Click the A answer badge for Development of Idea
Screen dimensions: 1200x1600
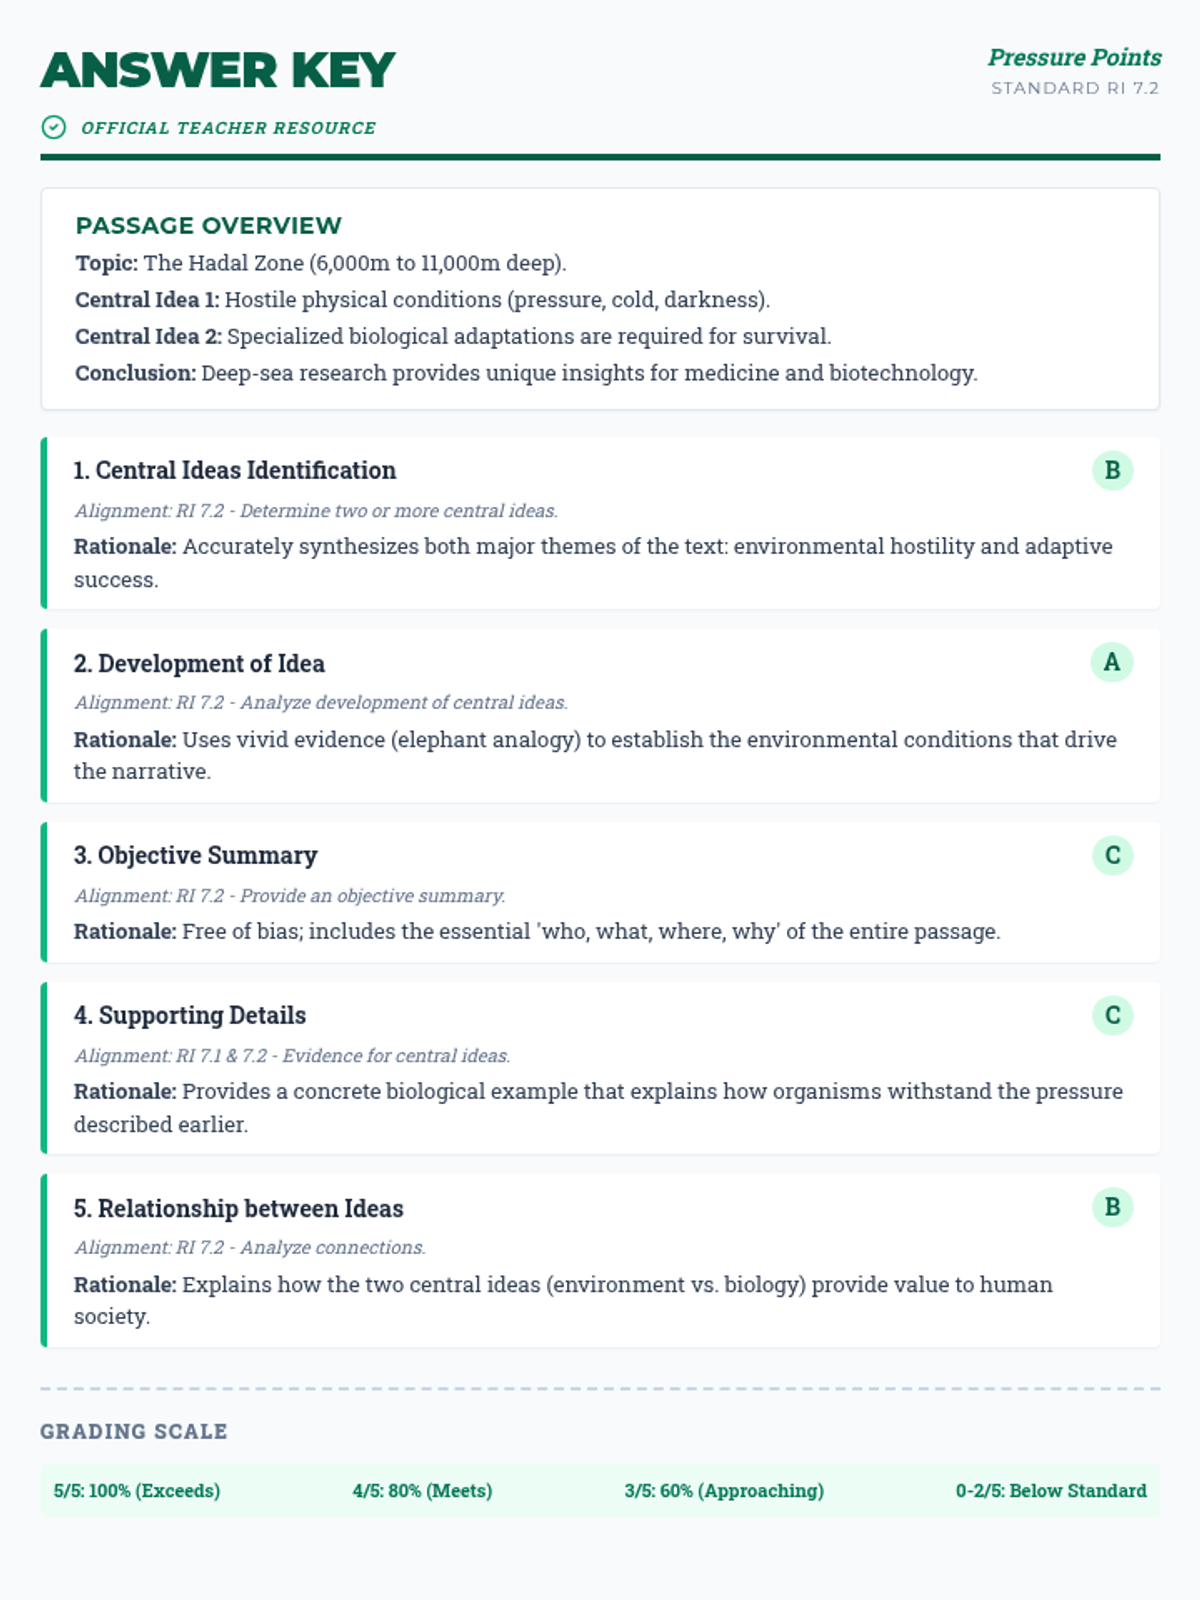(1111, 662)
